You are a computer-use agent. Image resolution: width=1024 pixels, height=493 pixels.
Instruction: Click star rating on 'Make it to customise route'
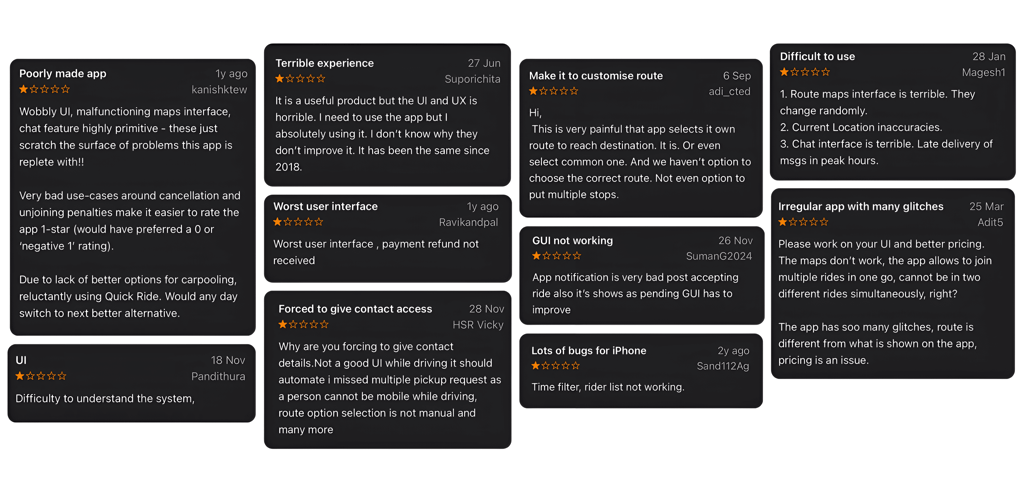pos(554,91)
